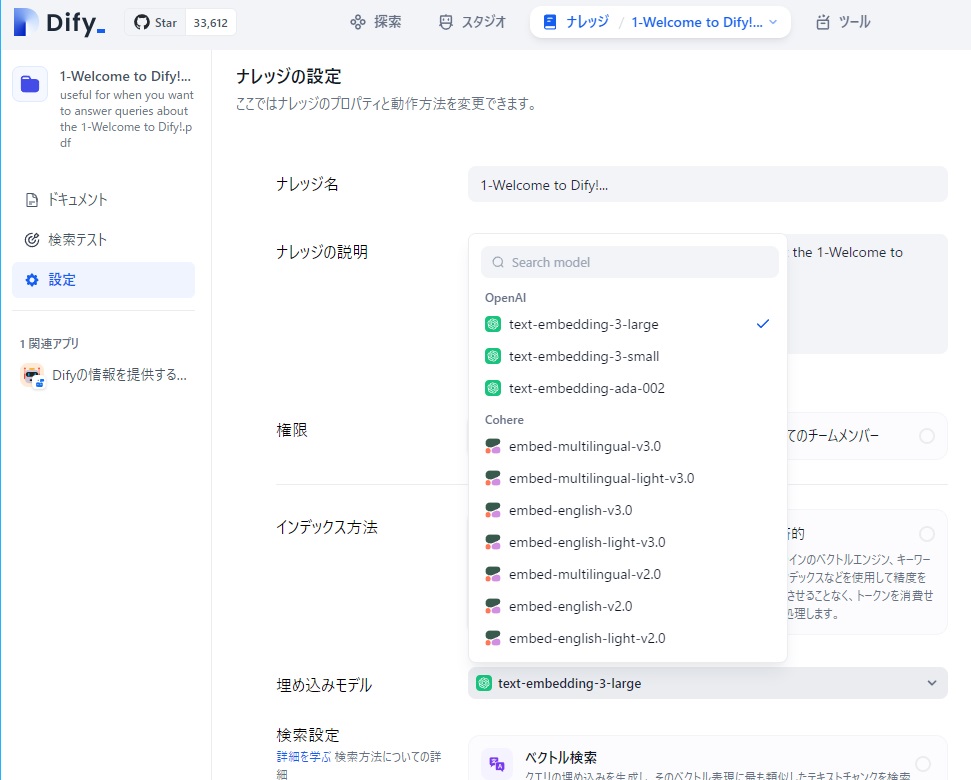Select the ベクトル検索 radio button

point(923,764)
